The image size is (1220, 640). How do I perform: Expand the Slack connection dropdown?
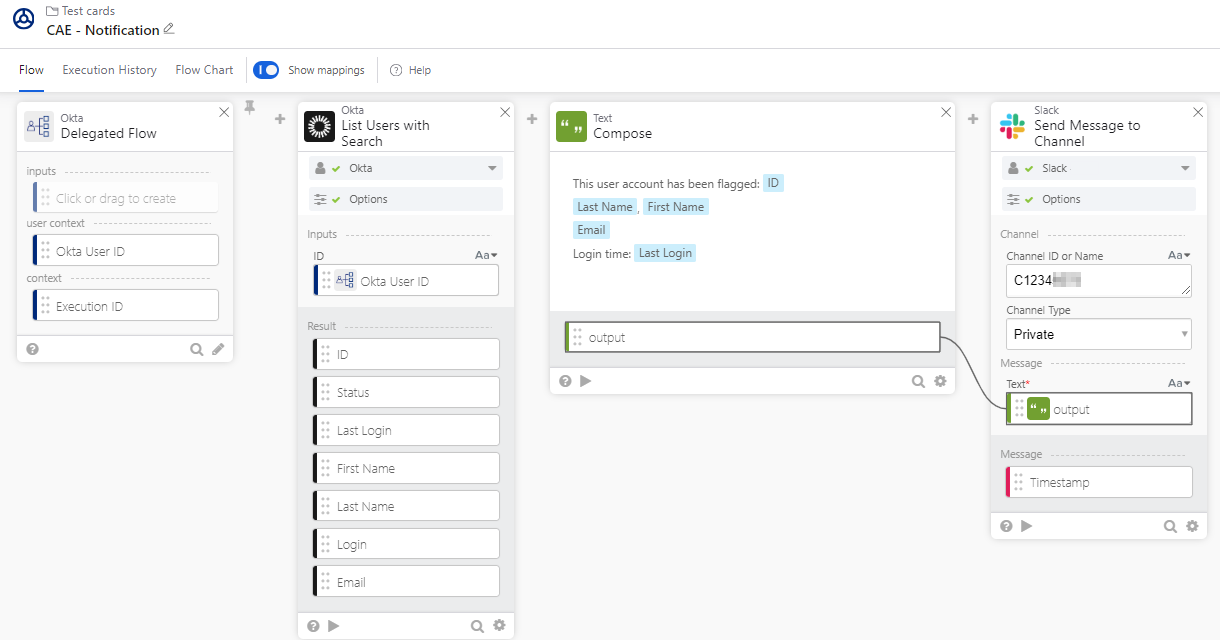point(1099,168)
